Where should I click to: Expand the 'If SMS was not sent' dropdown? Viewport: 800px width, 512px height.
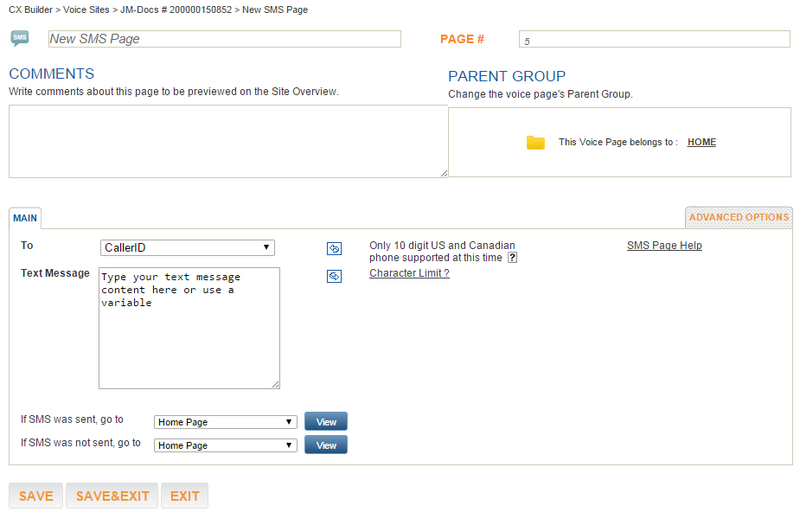[226, 445]
